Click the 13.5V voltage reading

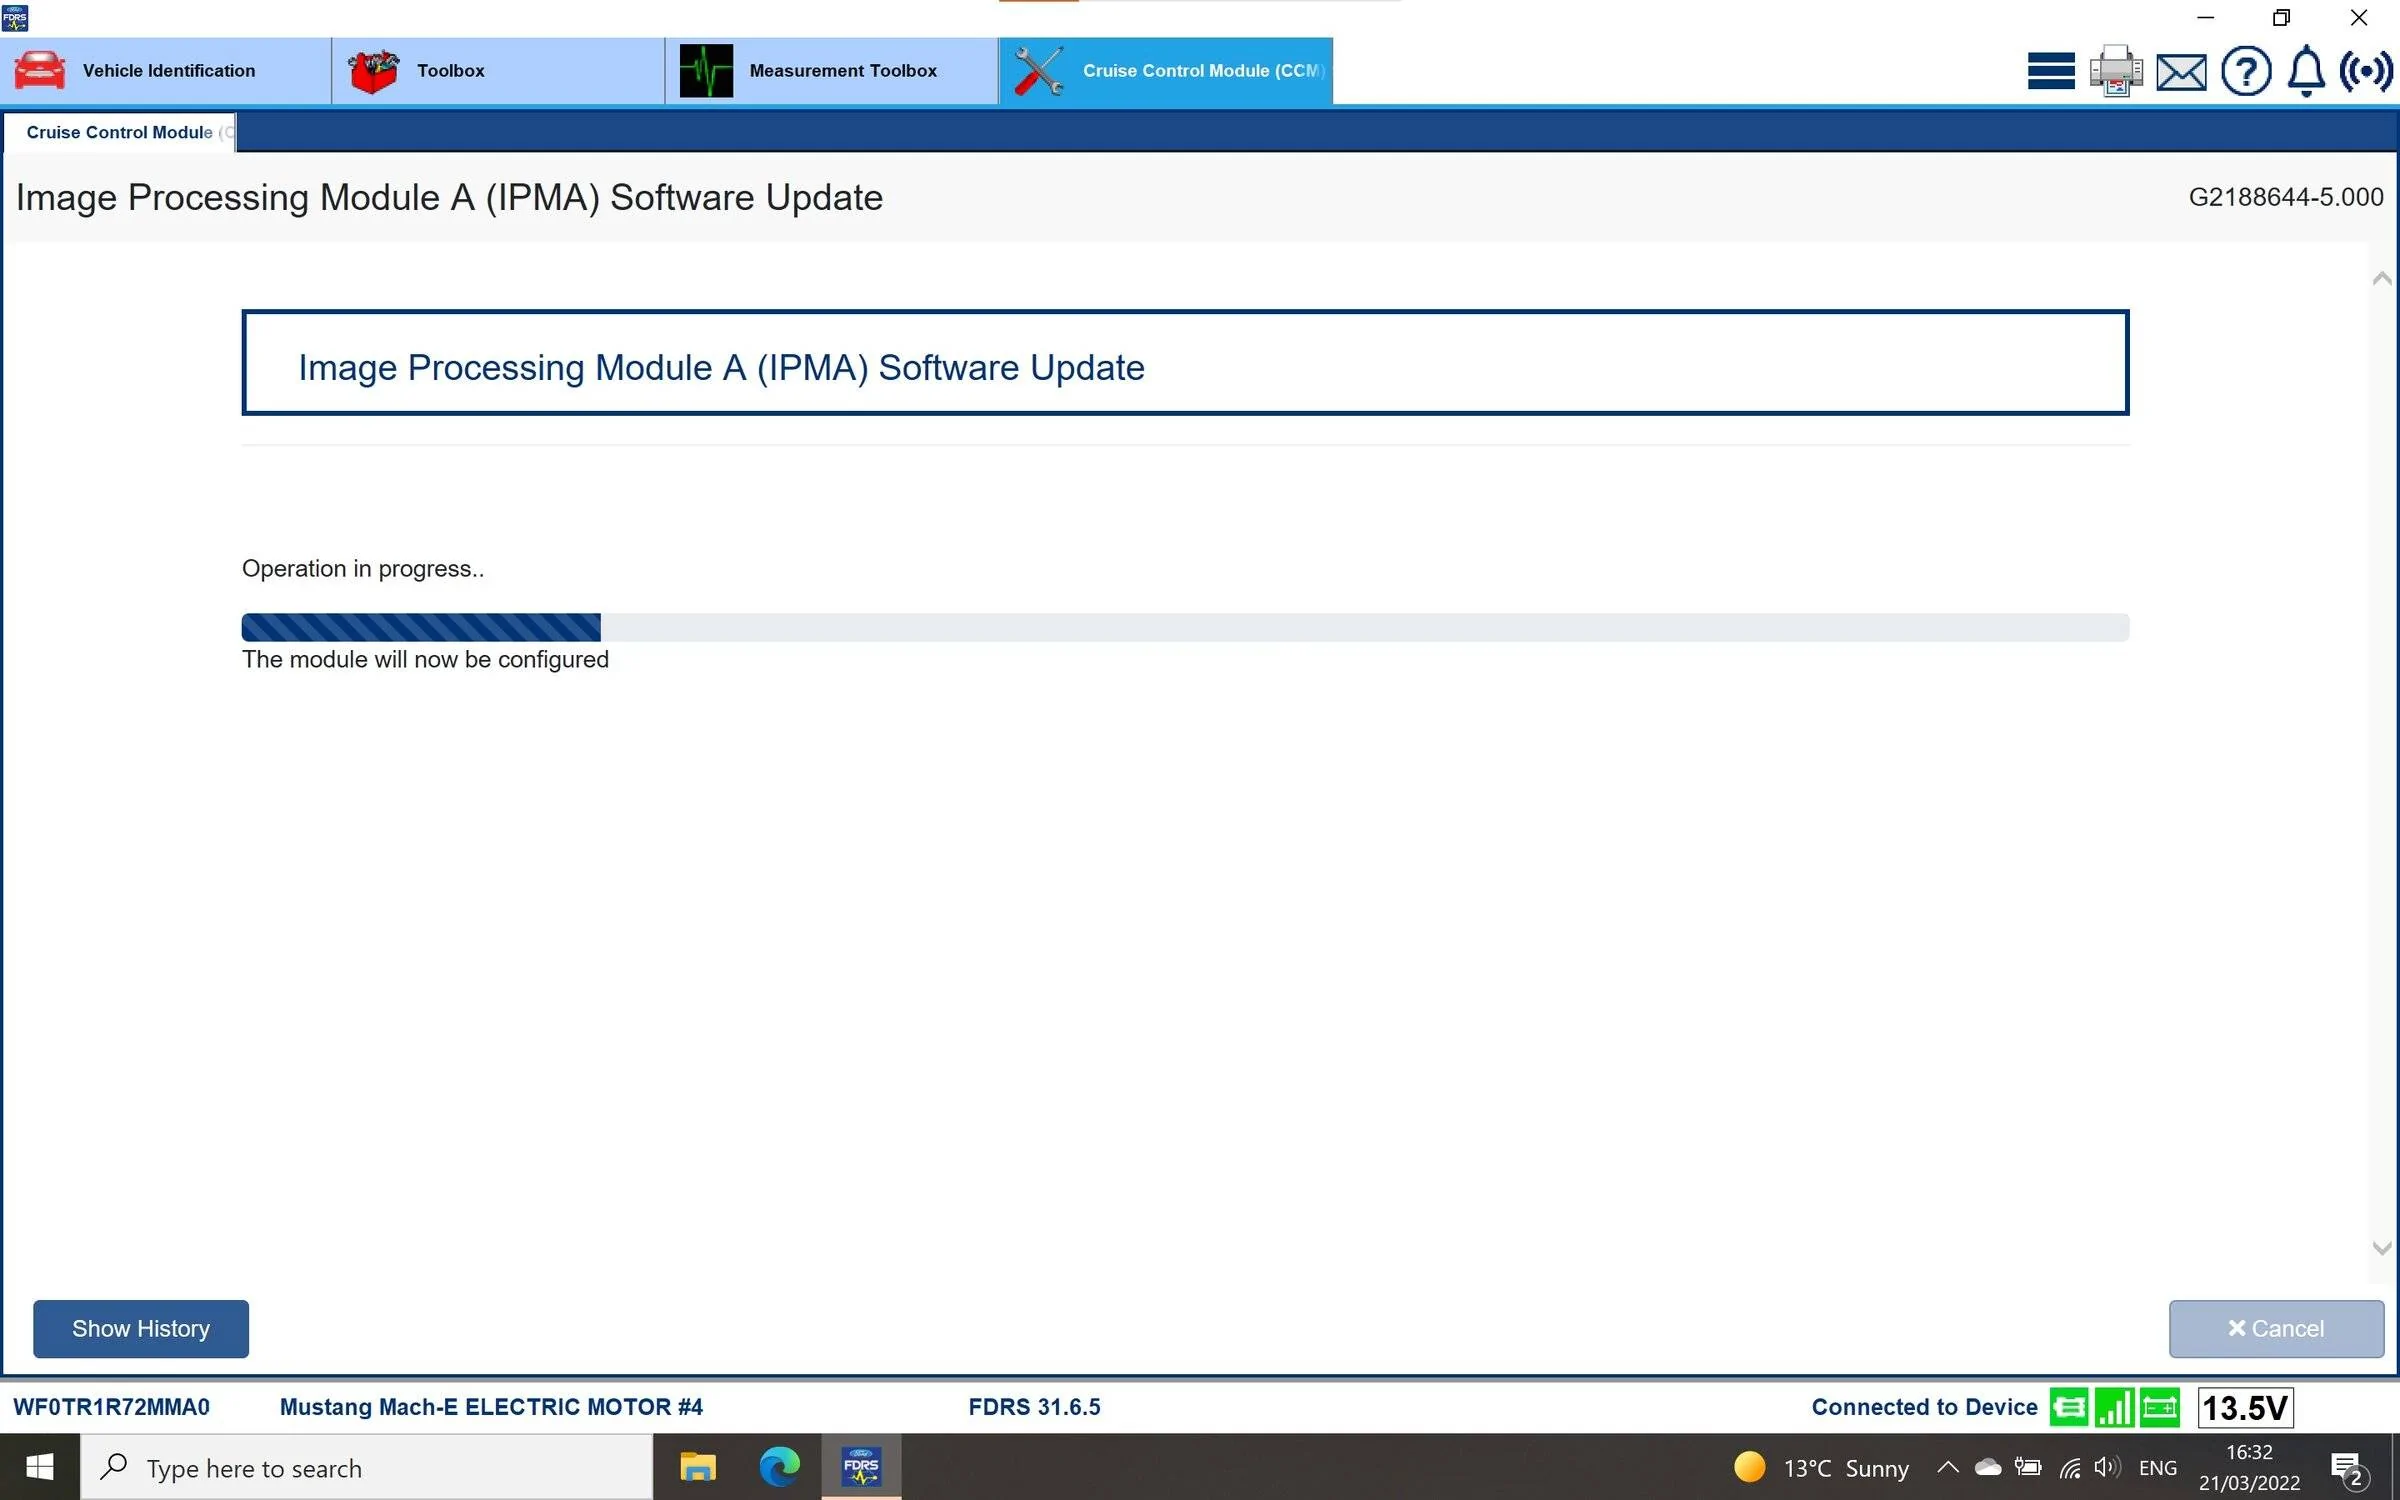point(2245,1408)
